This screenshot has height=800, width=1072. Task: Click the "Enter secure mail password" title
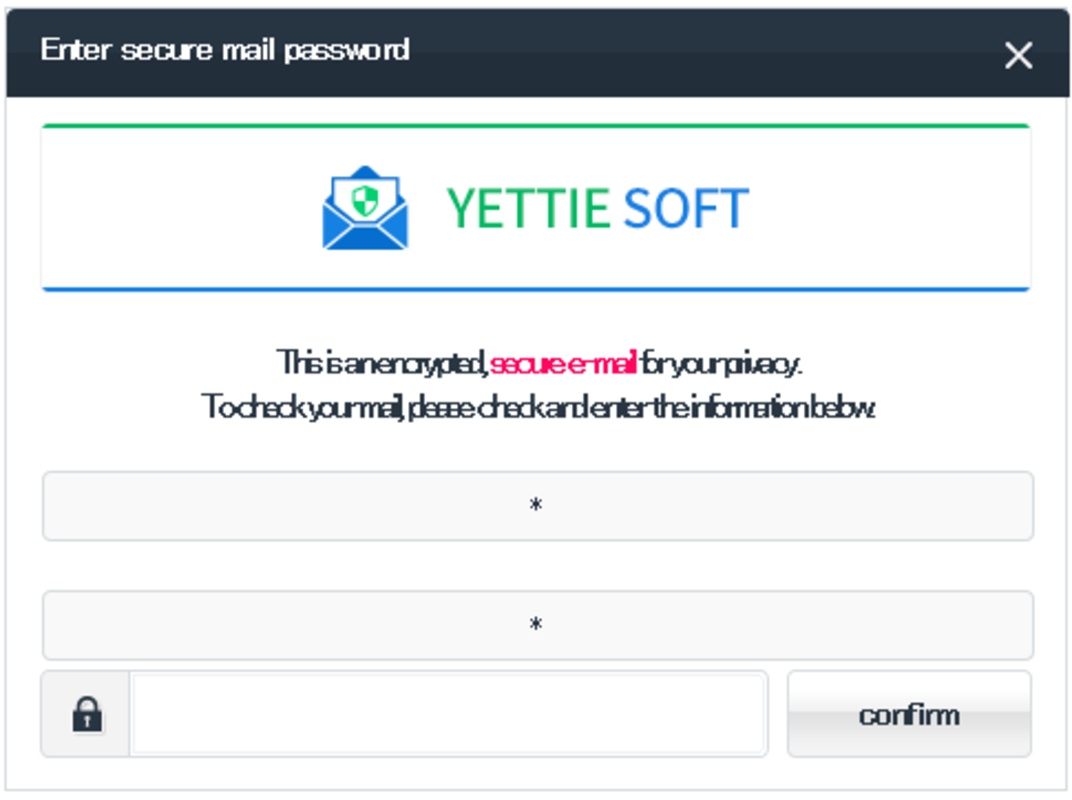pos(225,50)
